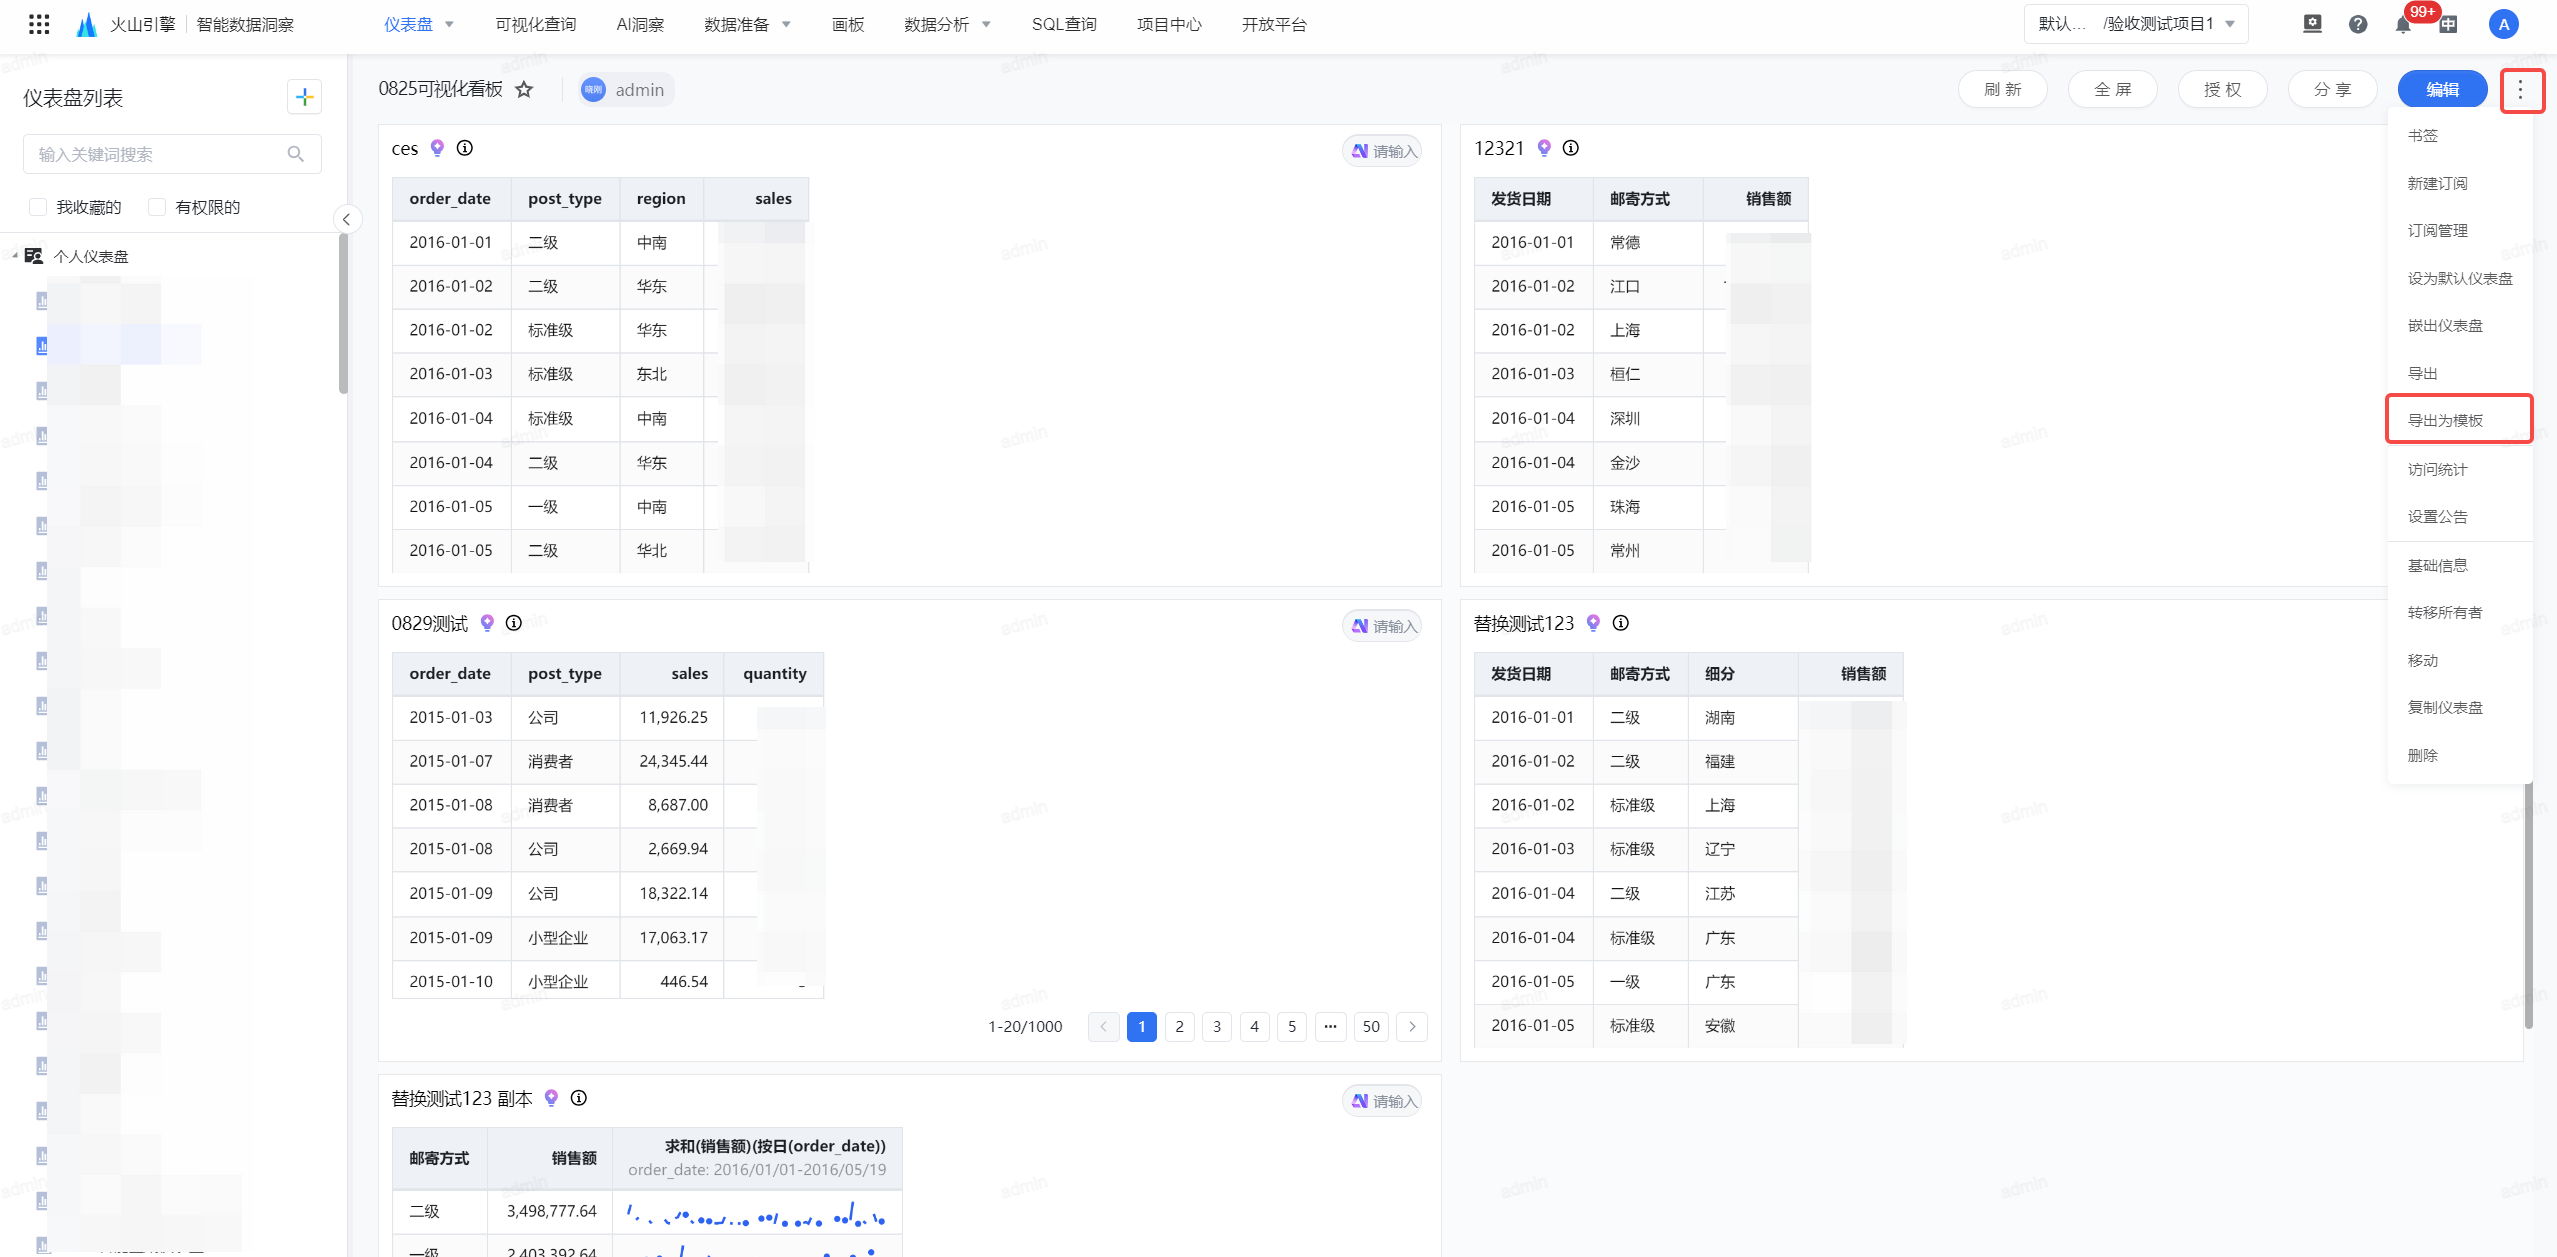The width and height of the screenshot is (2557, 1257).
Task: Click the monitor icon beside help
Action: point(2312,24)
